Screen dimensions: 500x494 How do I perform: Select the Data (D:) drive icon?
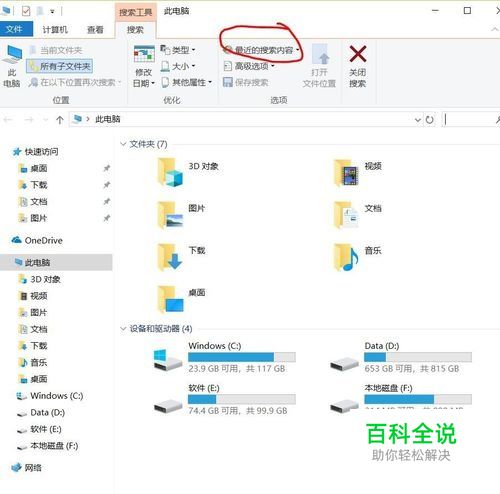(x=344, y=363)
